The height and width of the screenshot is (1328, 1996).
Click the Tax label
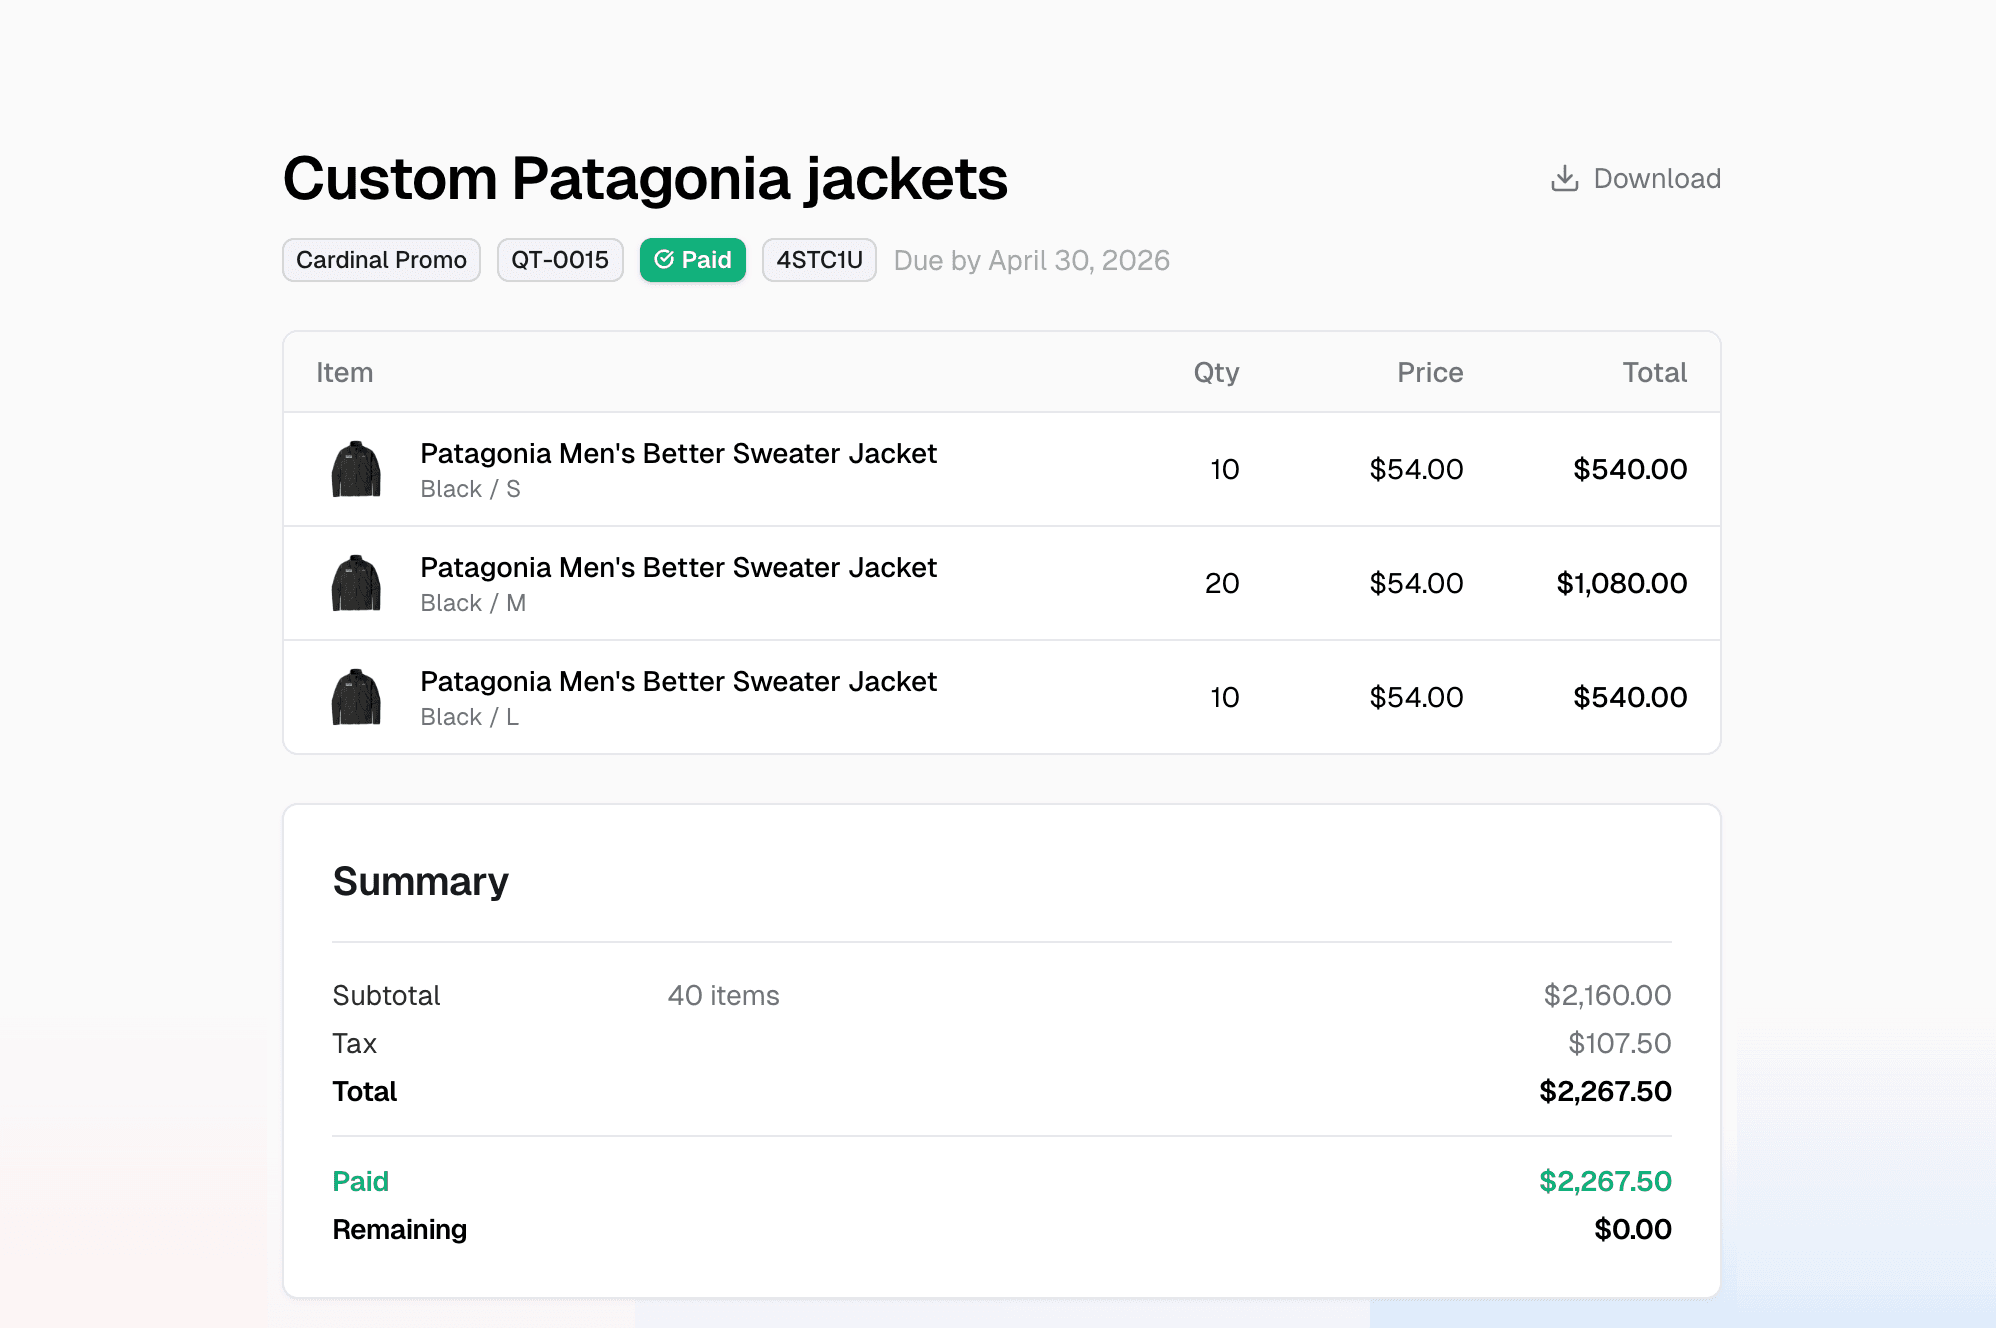click(354, 1043)
